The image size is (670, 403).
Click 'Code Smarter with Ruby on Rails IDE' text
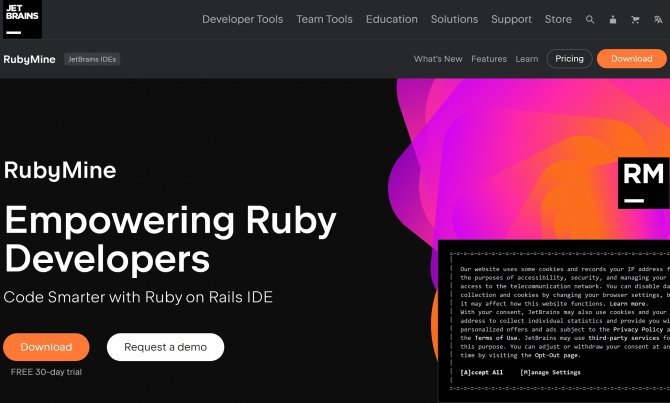pyautogui.click(x=138, y=297)
